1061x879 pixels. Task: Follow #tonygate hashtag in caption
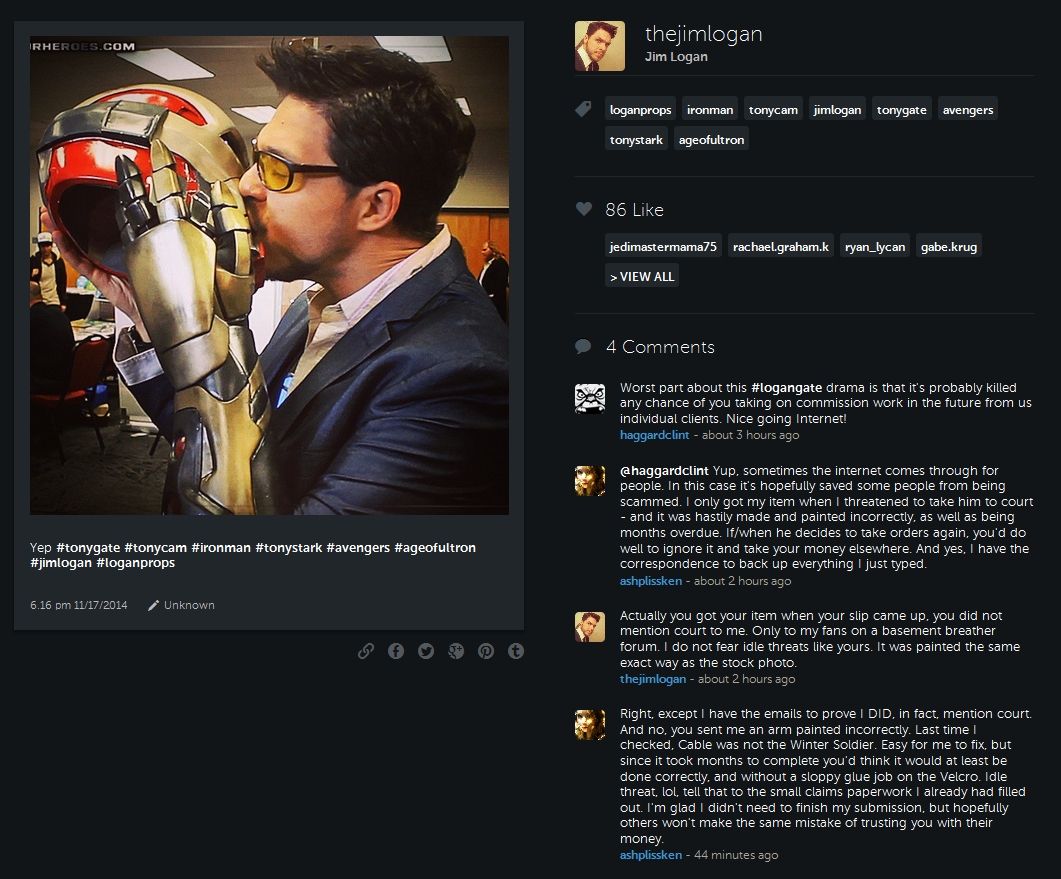[x=88, y=547]
